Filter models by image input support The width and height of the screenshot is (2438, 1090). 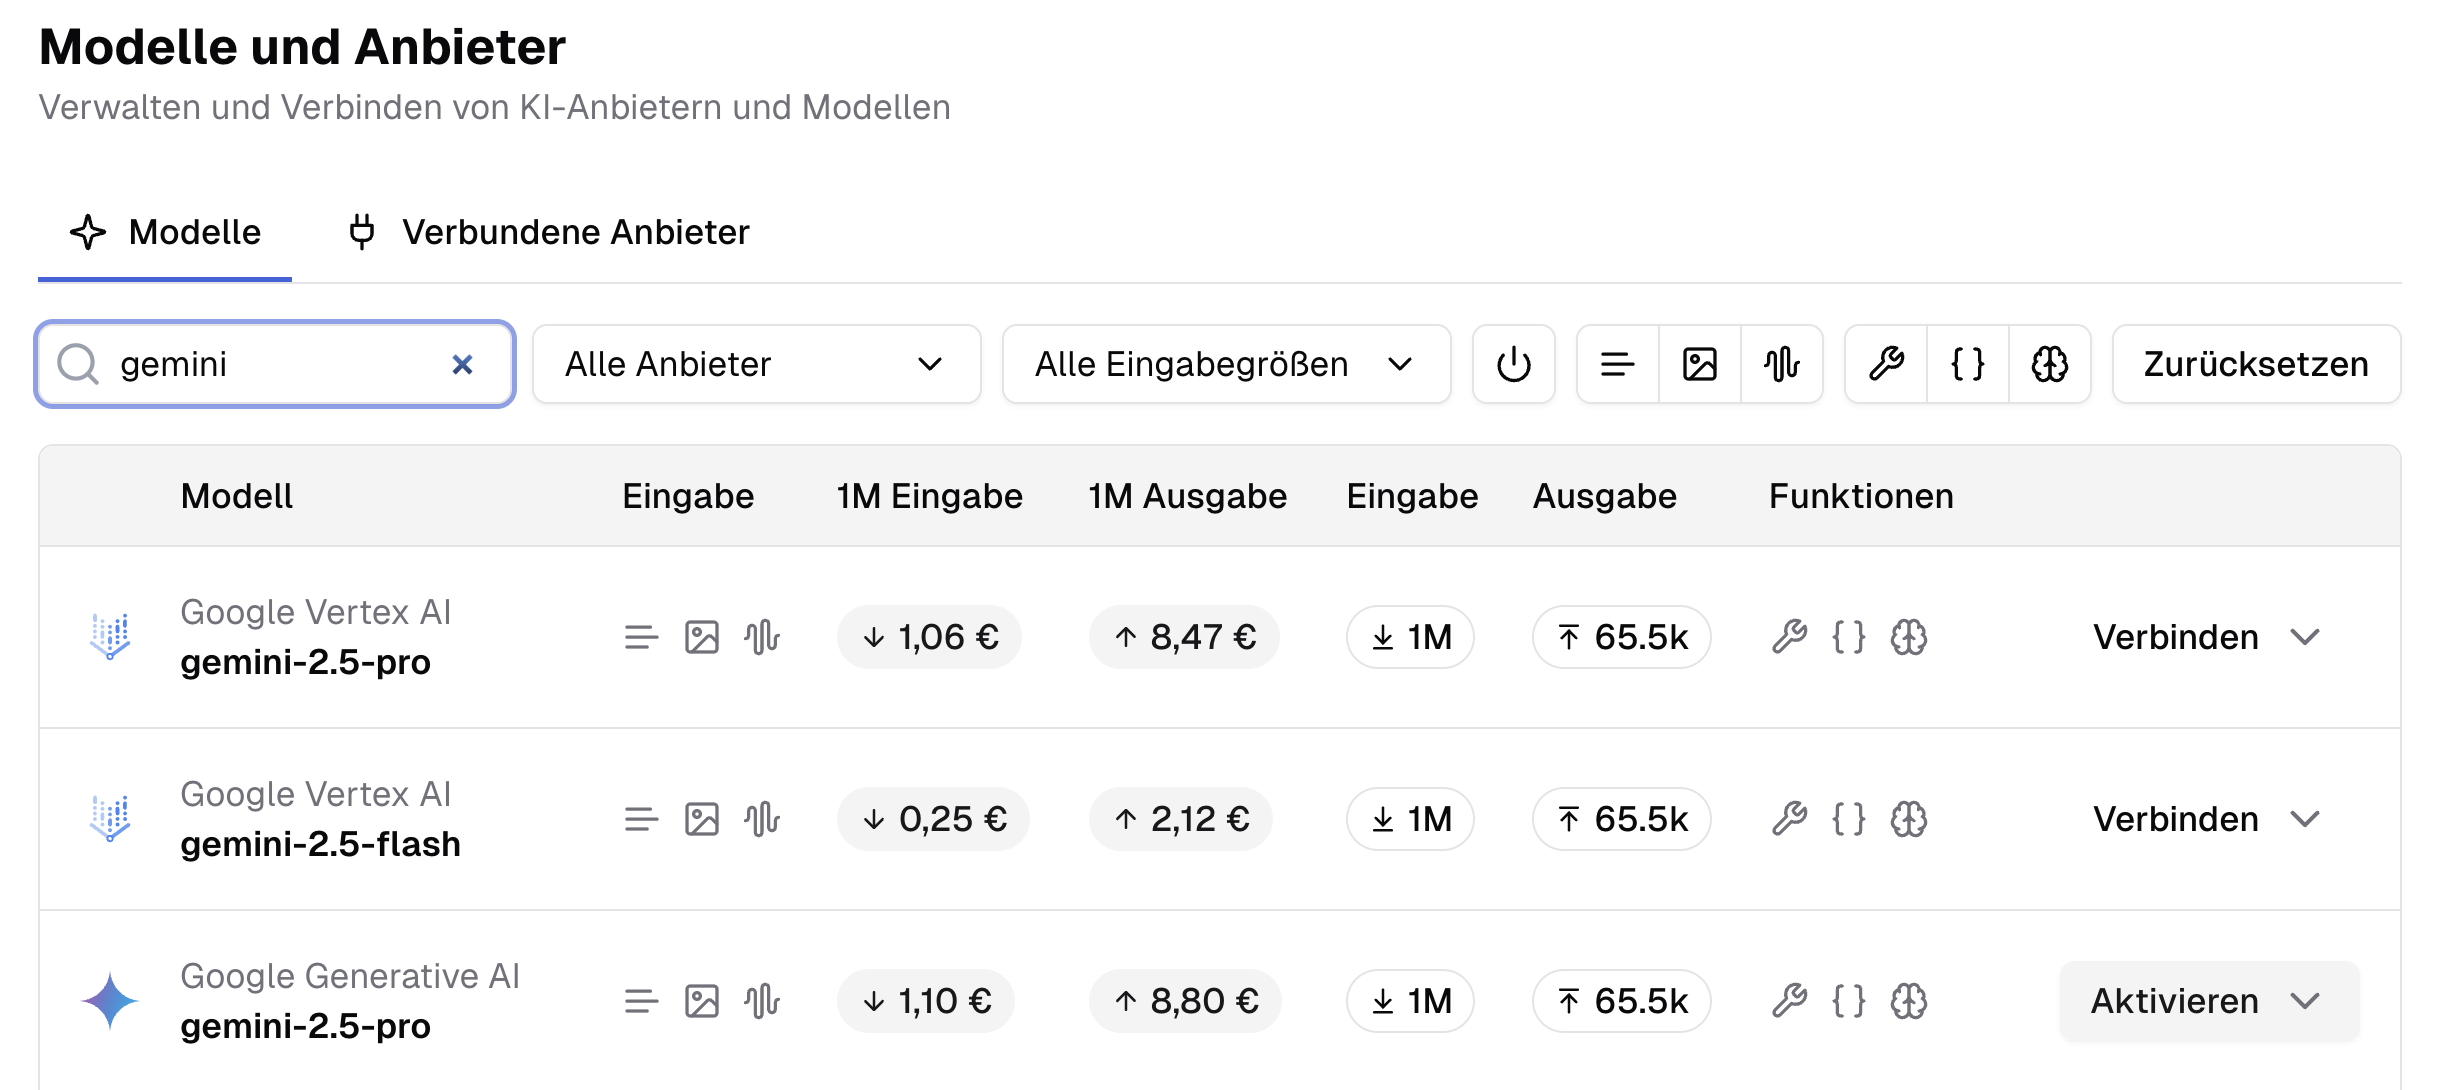tap(1701, 364)
